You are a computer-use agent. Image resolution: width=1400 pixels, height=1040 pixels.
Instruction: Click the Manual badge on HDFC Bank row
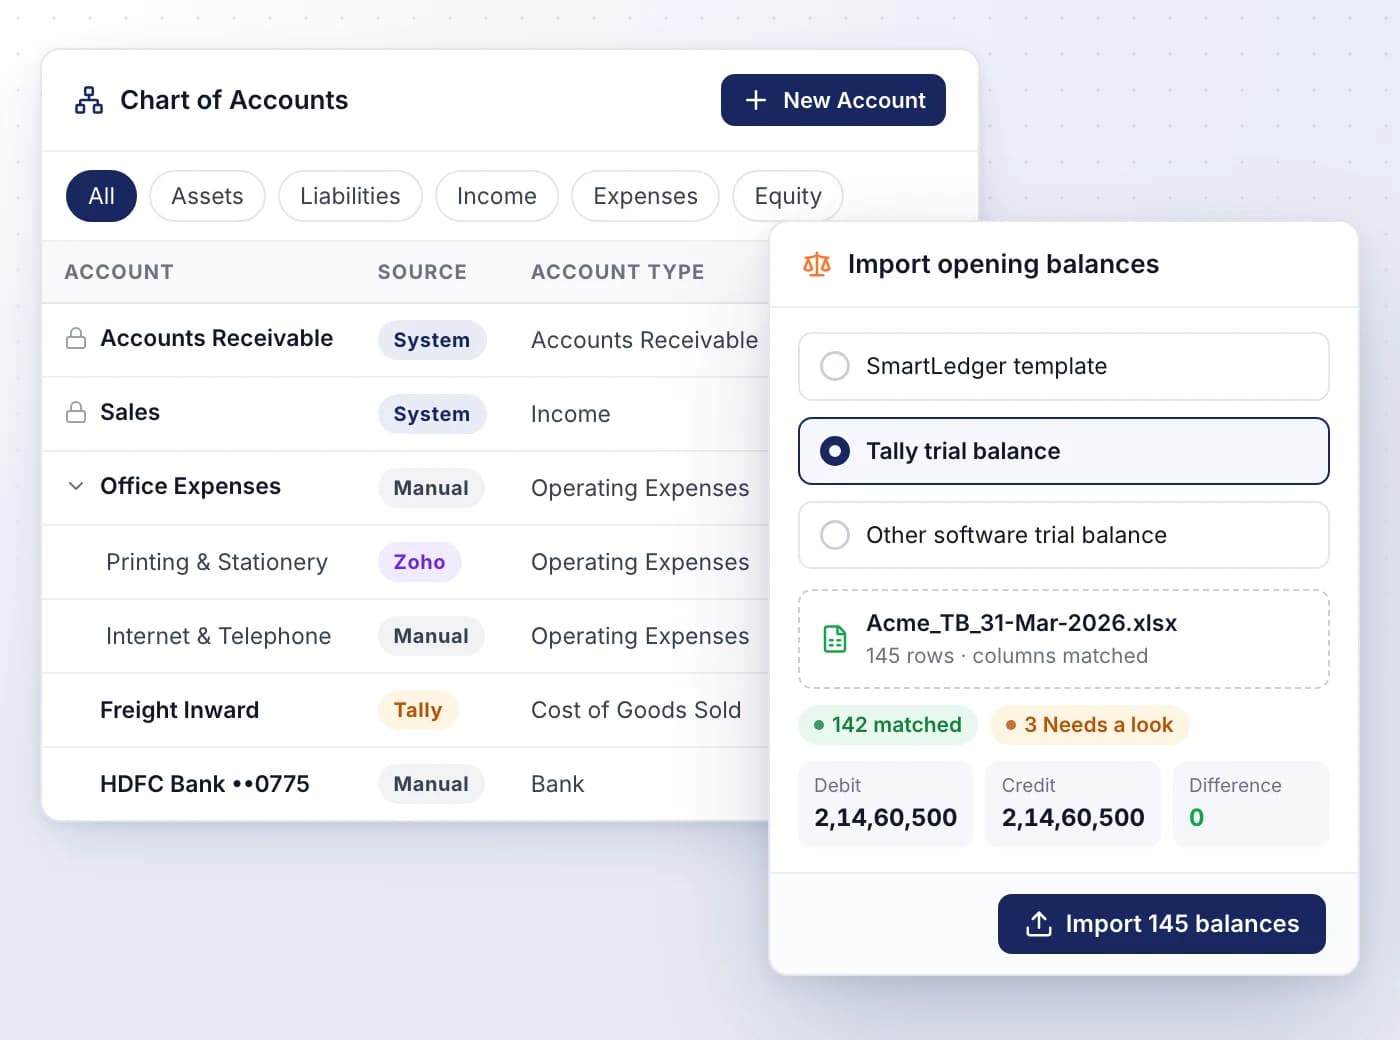click(431, 784)
